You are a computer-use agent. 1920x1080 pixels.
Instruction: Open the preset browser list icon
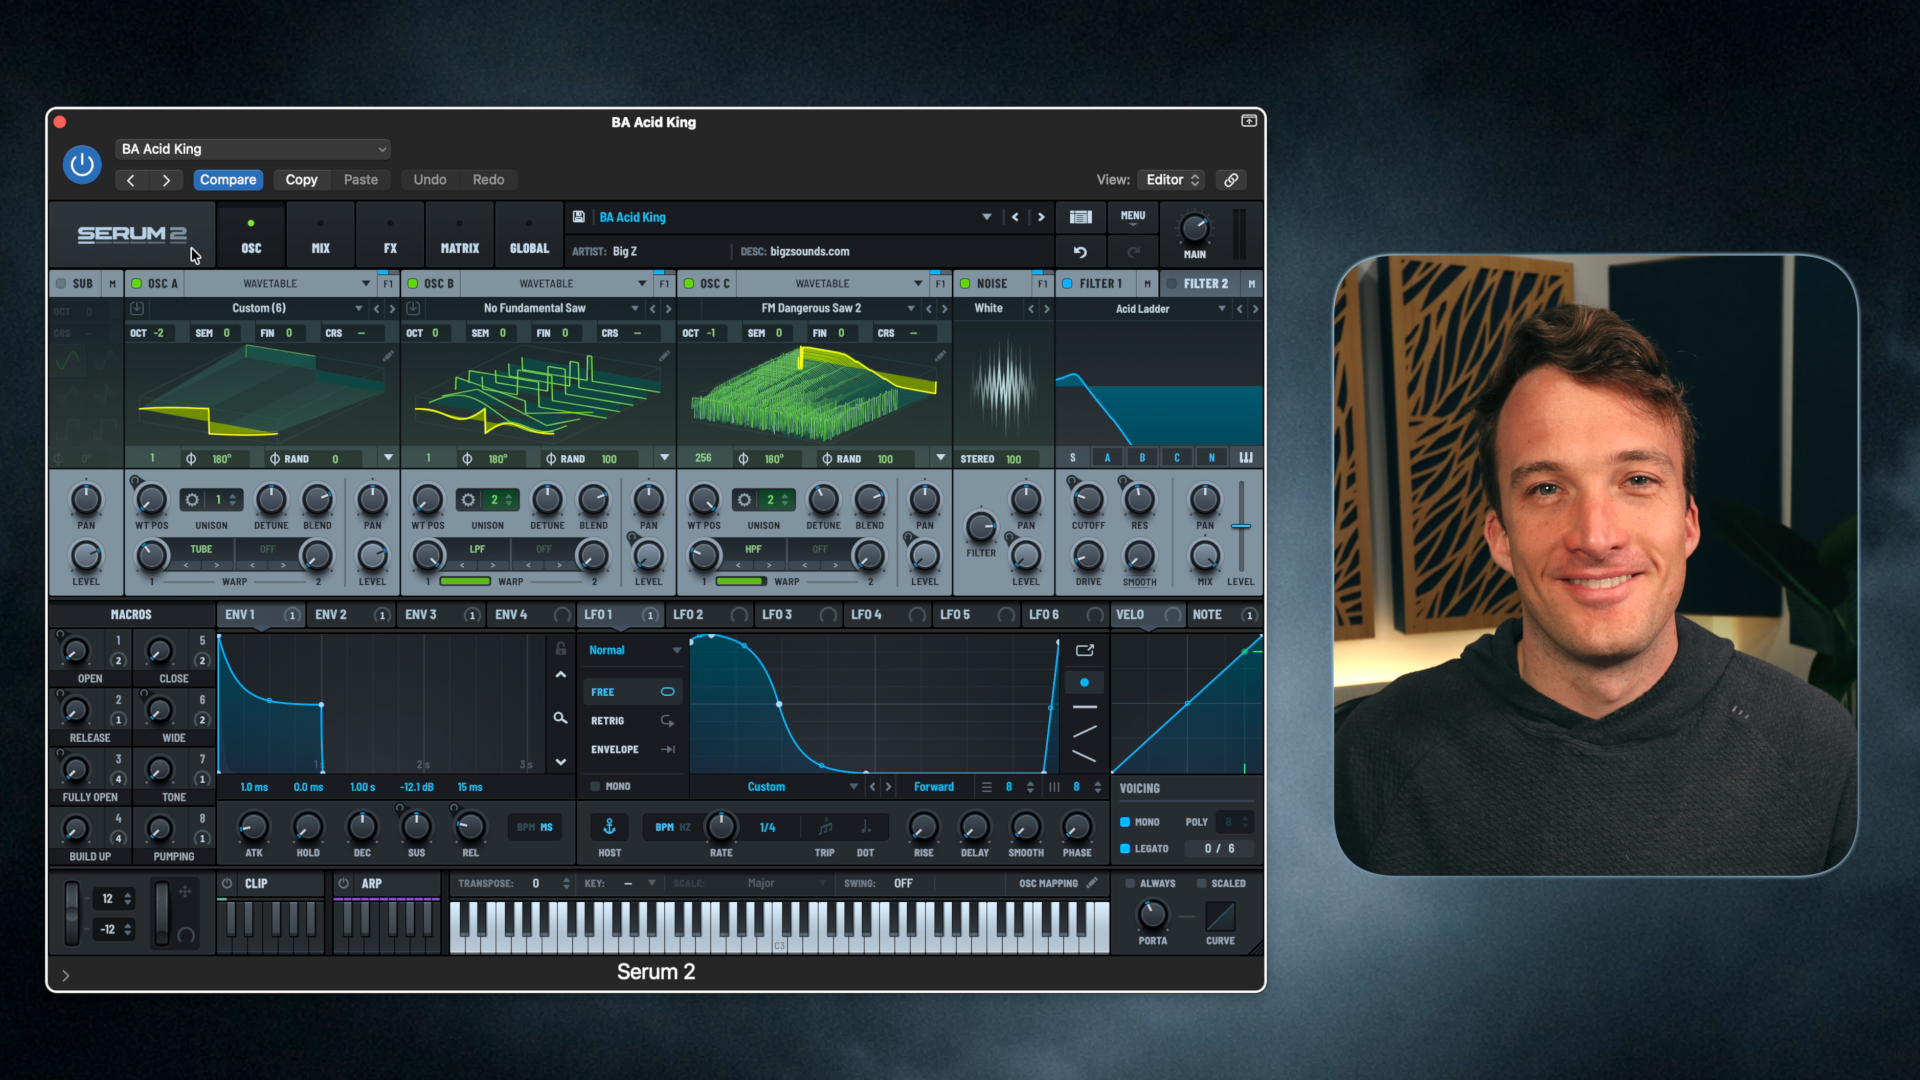pyautogui.click(x=1080, y=217)
